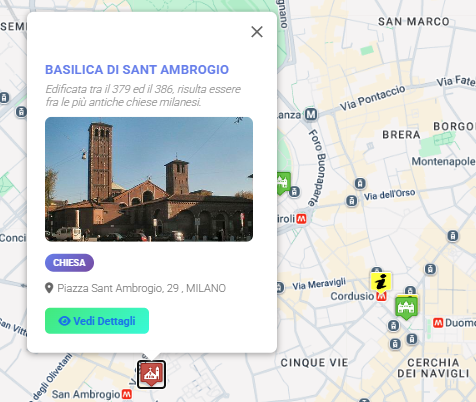Click the green castle marker beside popup
476x402 pixels.
click(x=283, y=183)
